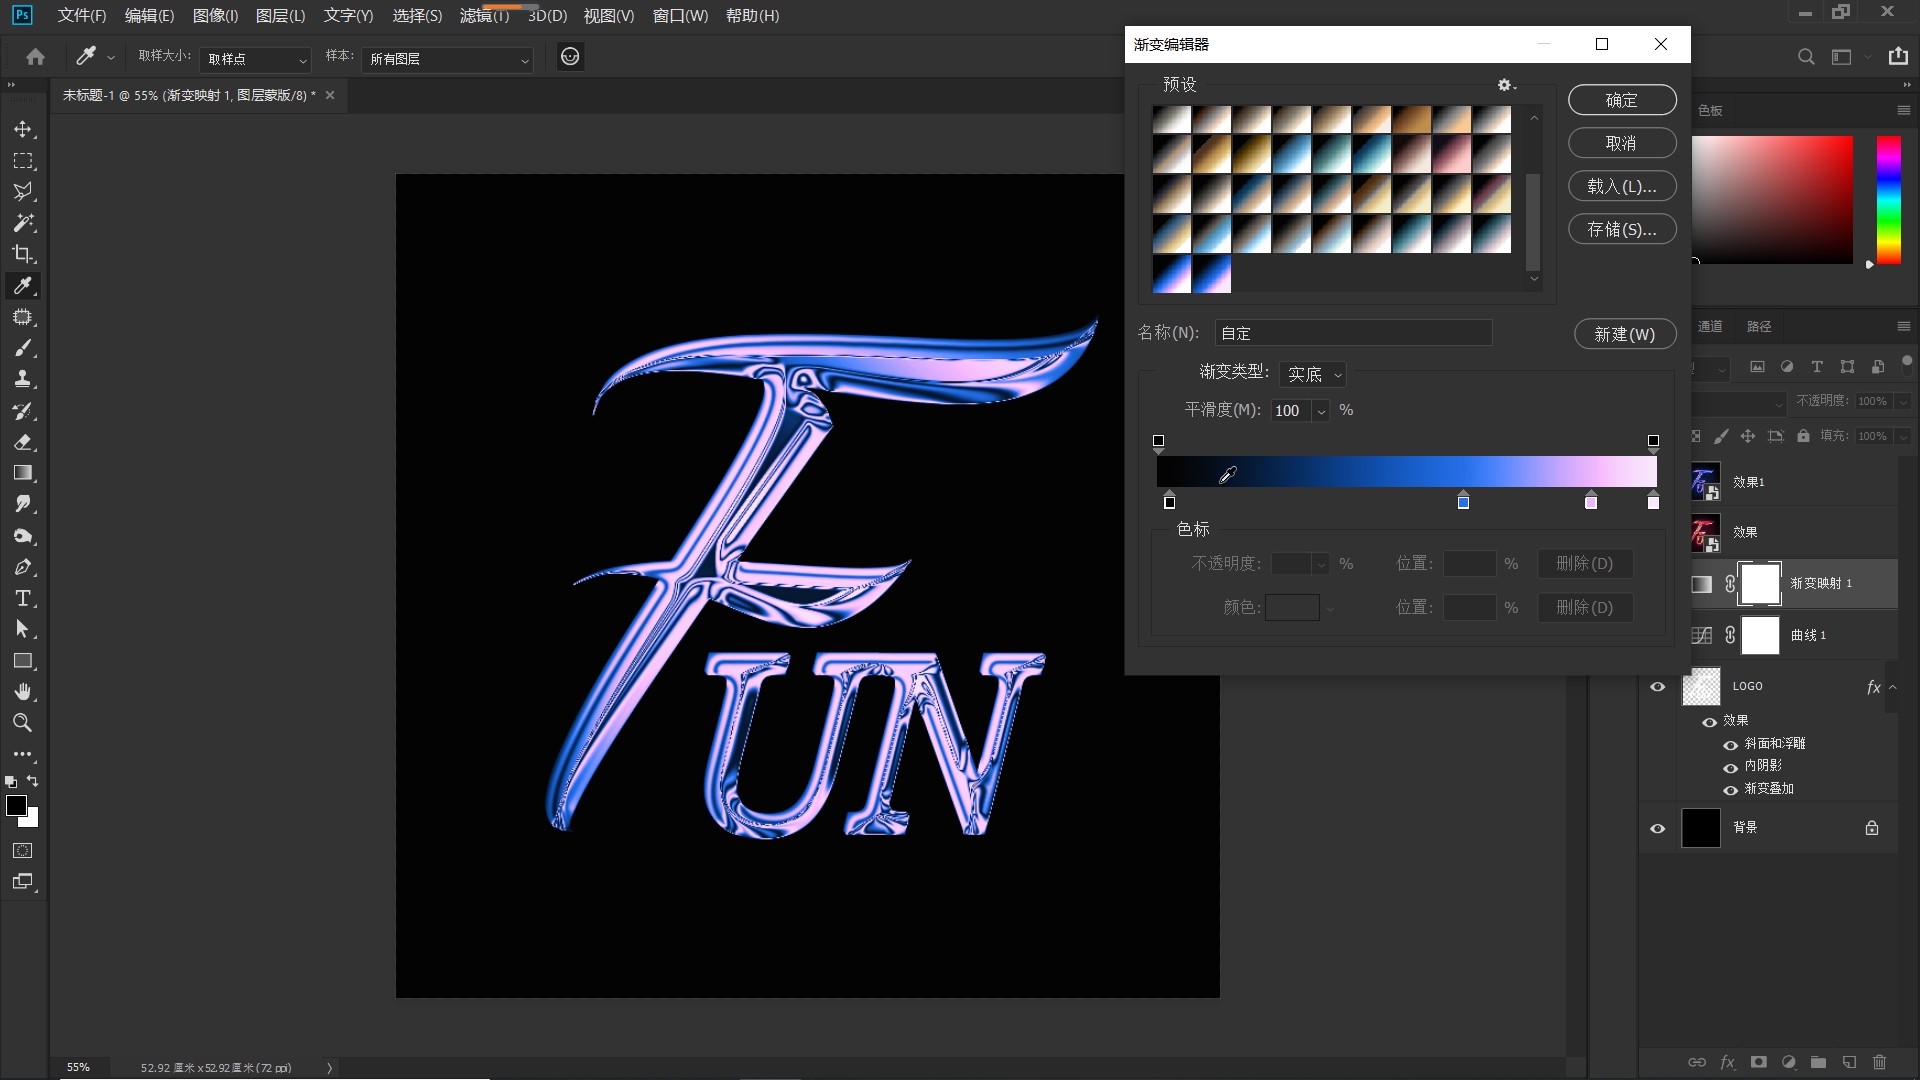Select the Hand tool
1920x1080 pixels.
pos(23,692)
